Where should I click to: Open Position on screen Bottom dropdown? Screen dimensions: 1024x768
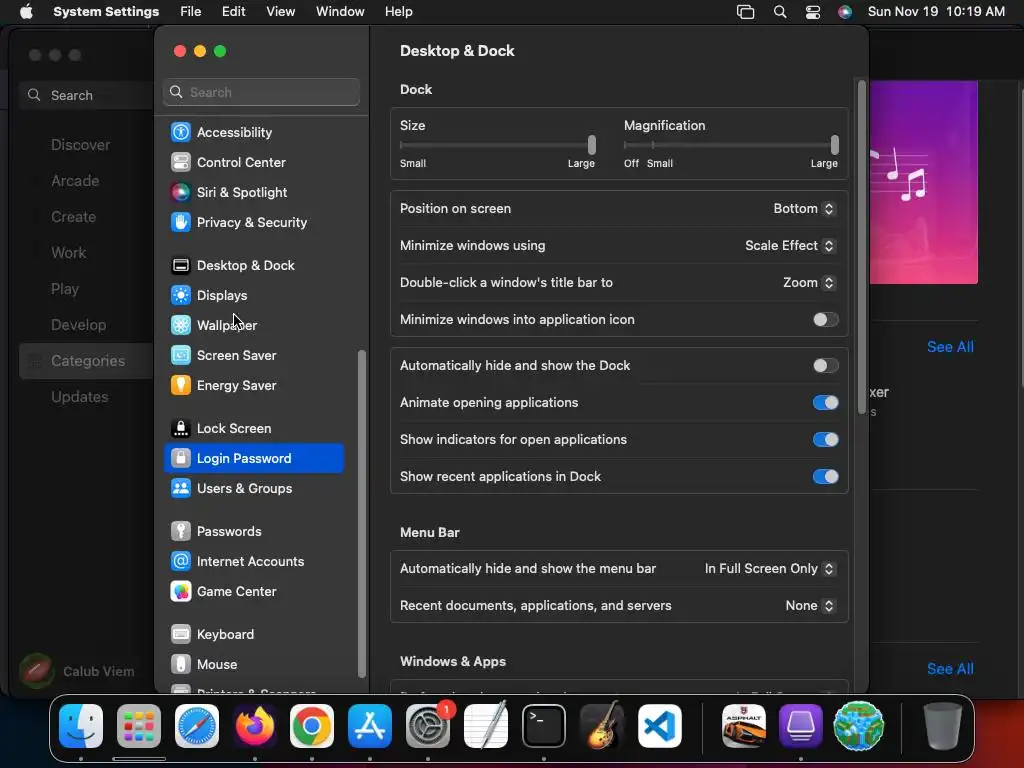pyautogui.click(x=804, y=208)
